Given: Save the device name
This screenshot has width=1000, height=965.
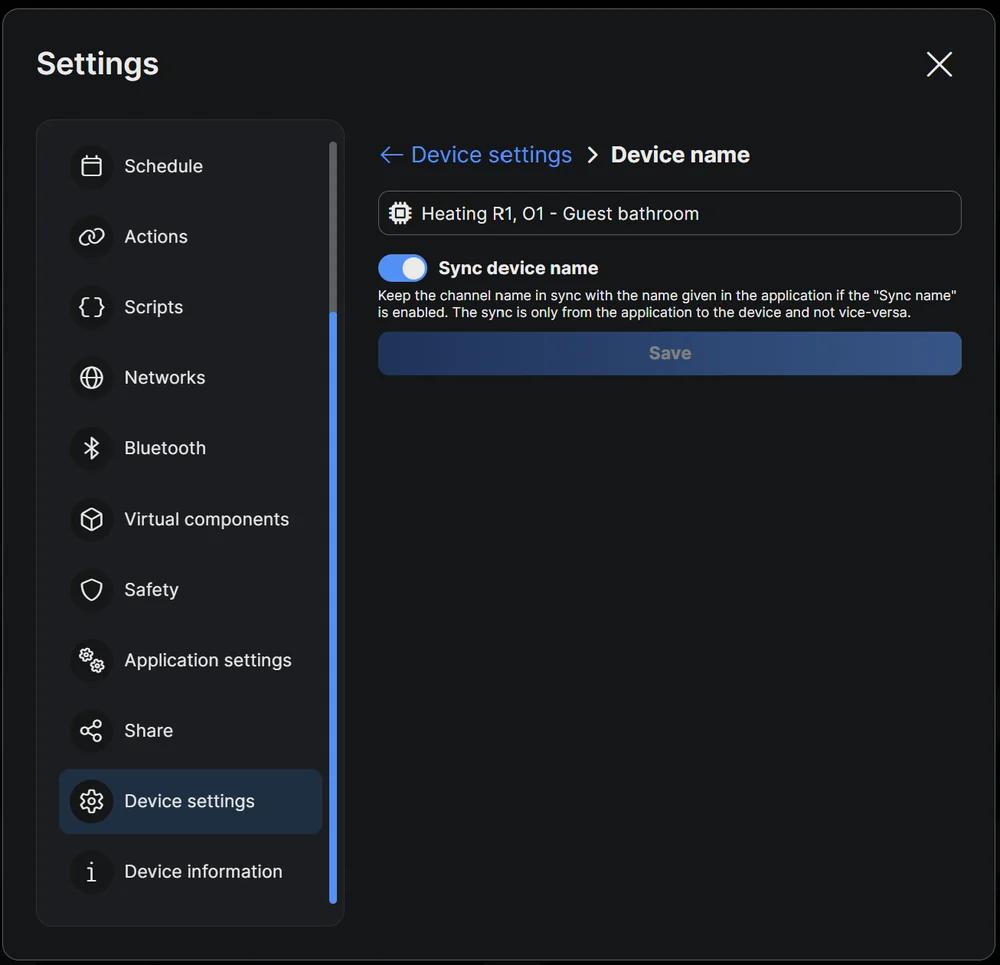Looking at the screenshot, I should tap(670, 353).
